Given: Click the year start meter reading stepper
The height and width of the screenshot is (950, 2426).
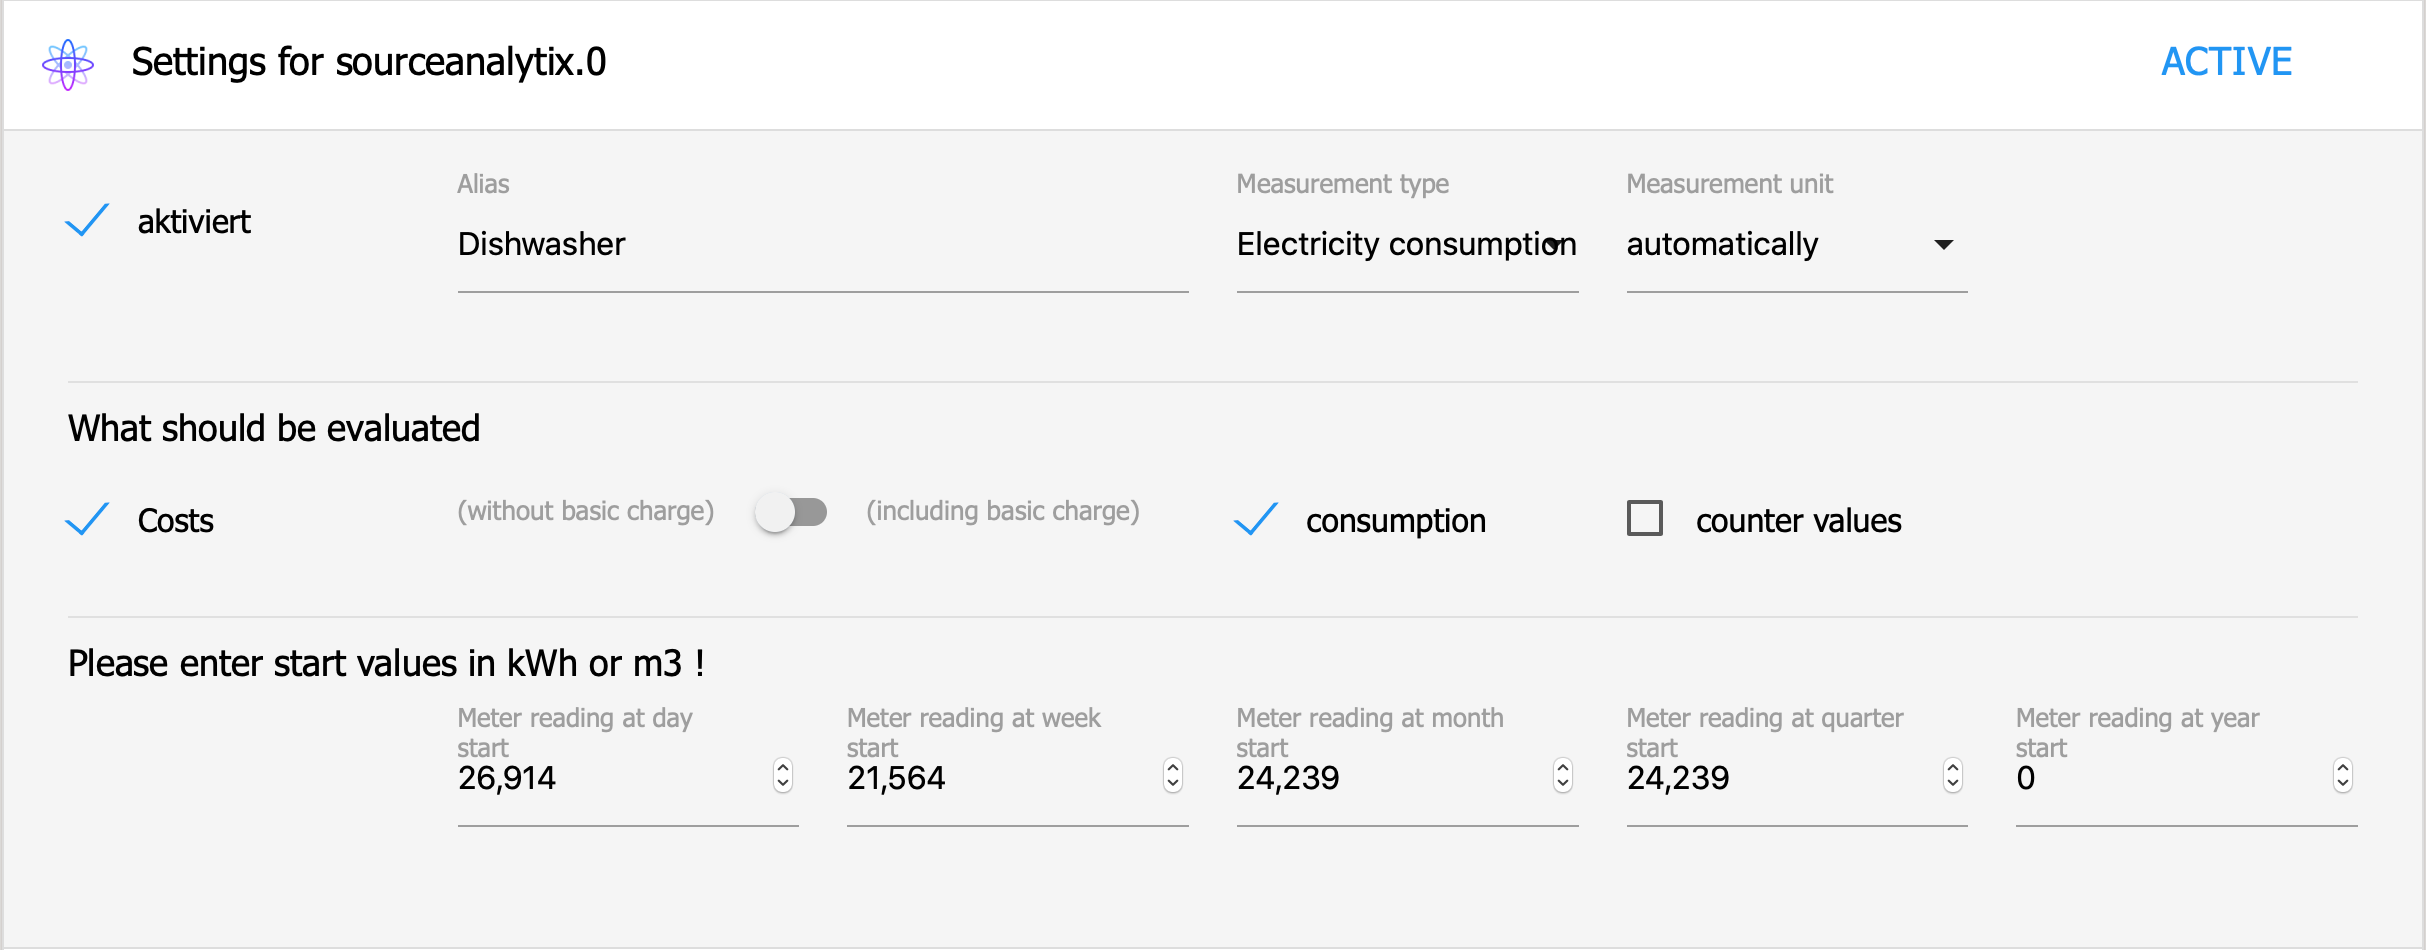Looking at the screenshot, I should (2342, 776).
